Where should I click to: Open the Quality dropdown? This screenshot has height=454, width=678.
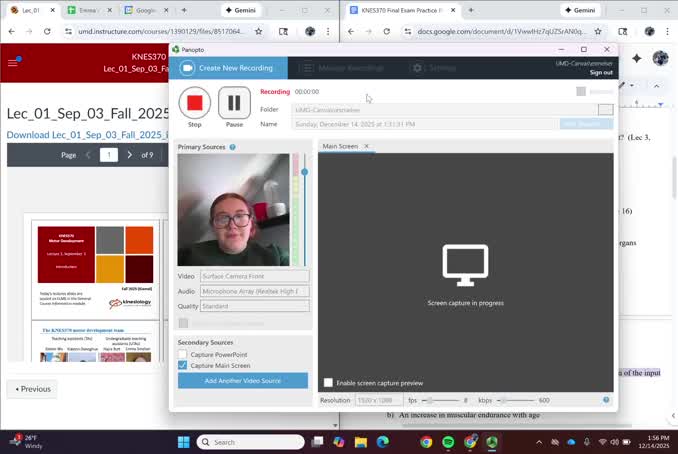point(255,306)
